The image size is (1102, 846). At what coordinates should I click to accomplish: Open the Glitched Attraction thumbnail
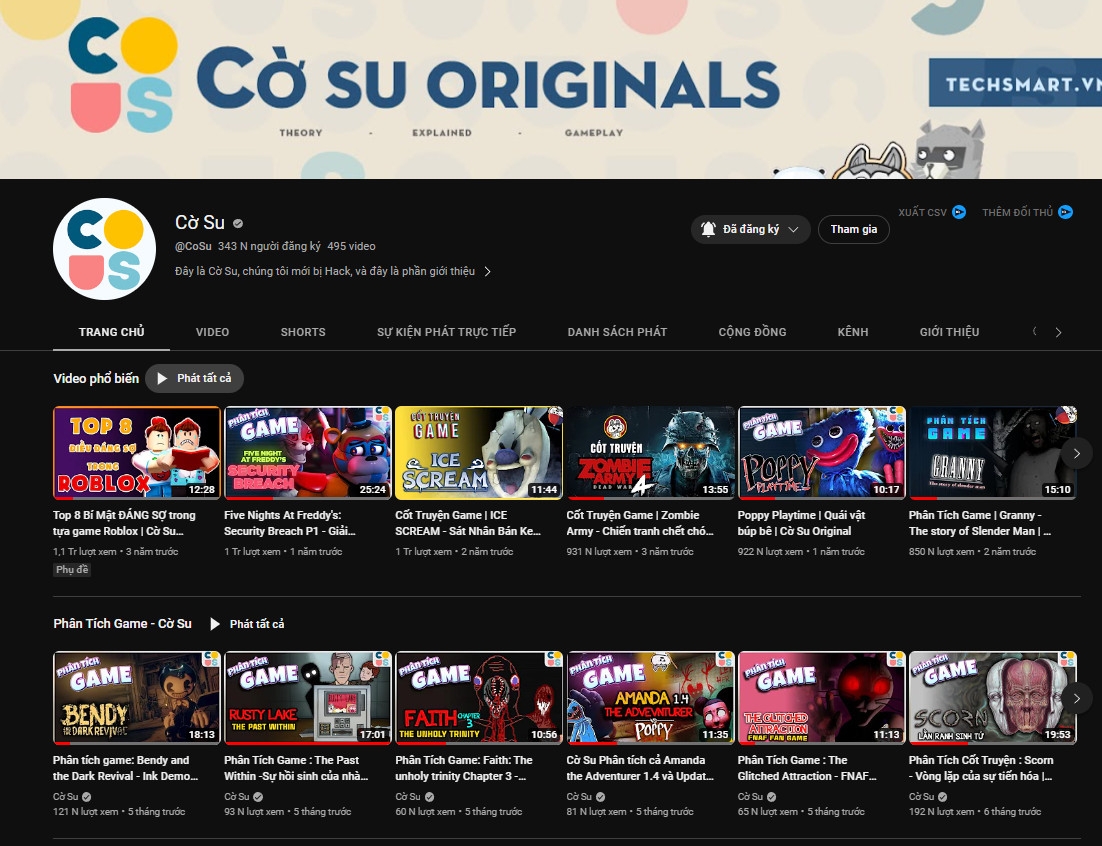(x=822, y=698)
